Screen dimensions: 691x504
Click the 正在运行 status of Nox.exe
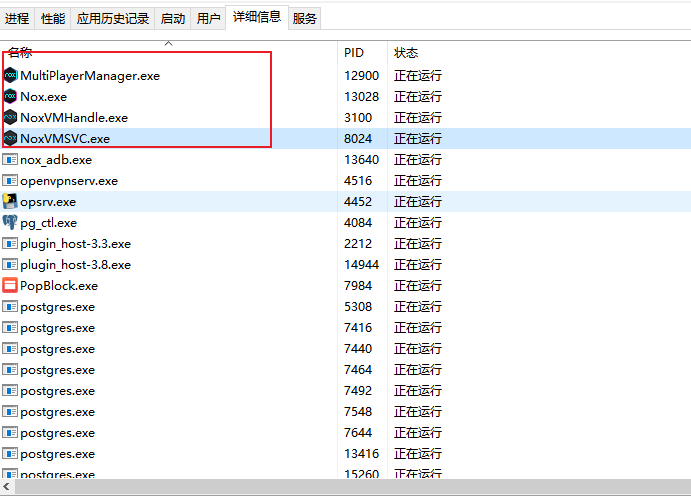click(x=418, y=96)
